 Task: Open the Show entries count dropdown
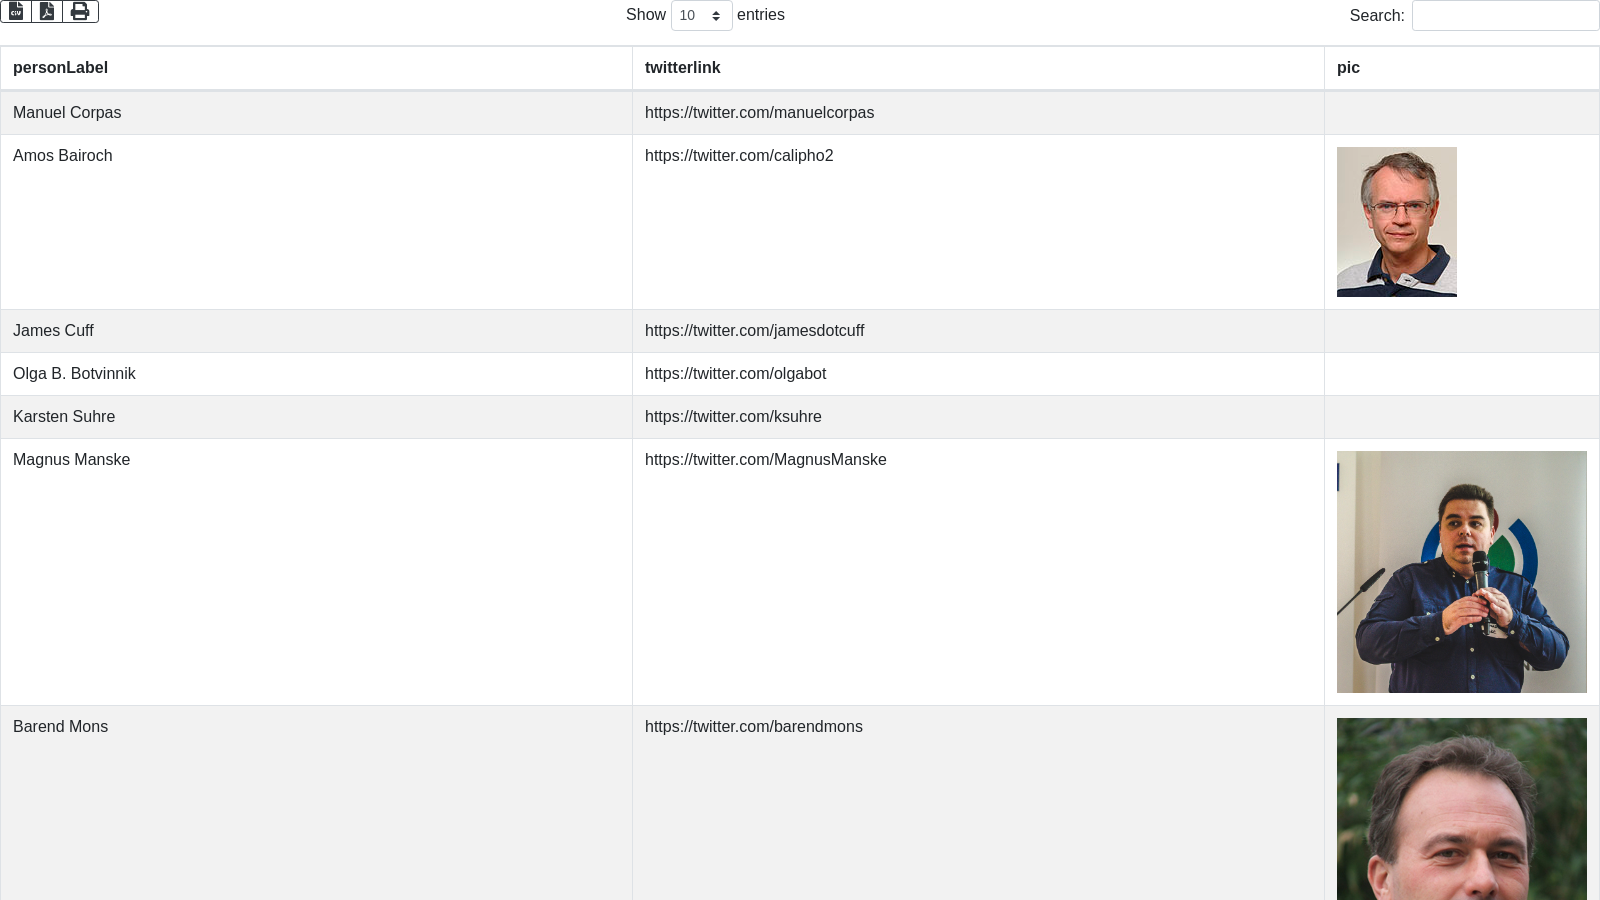(701, 16)
